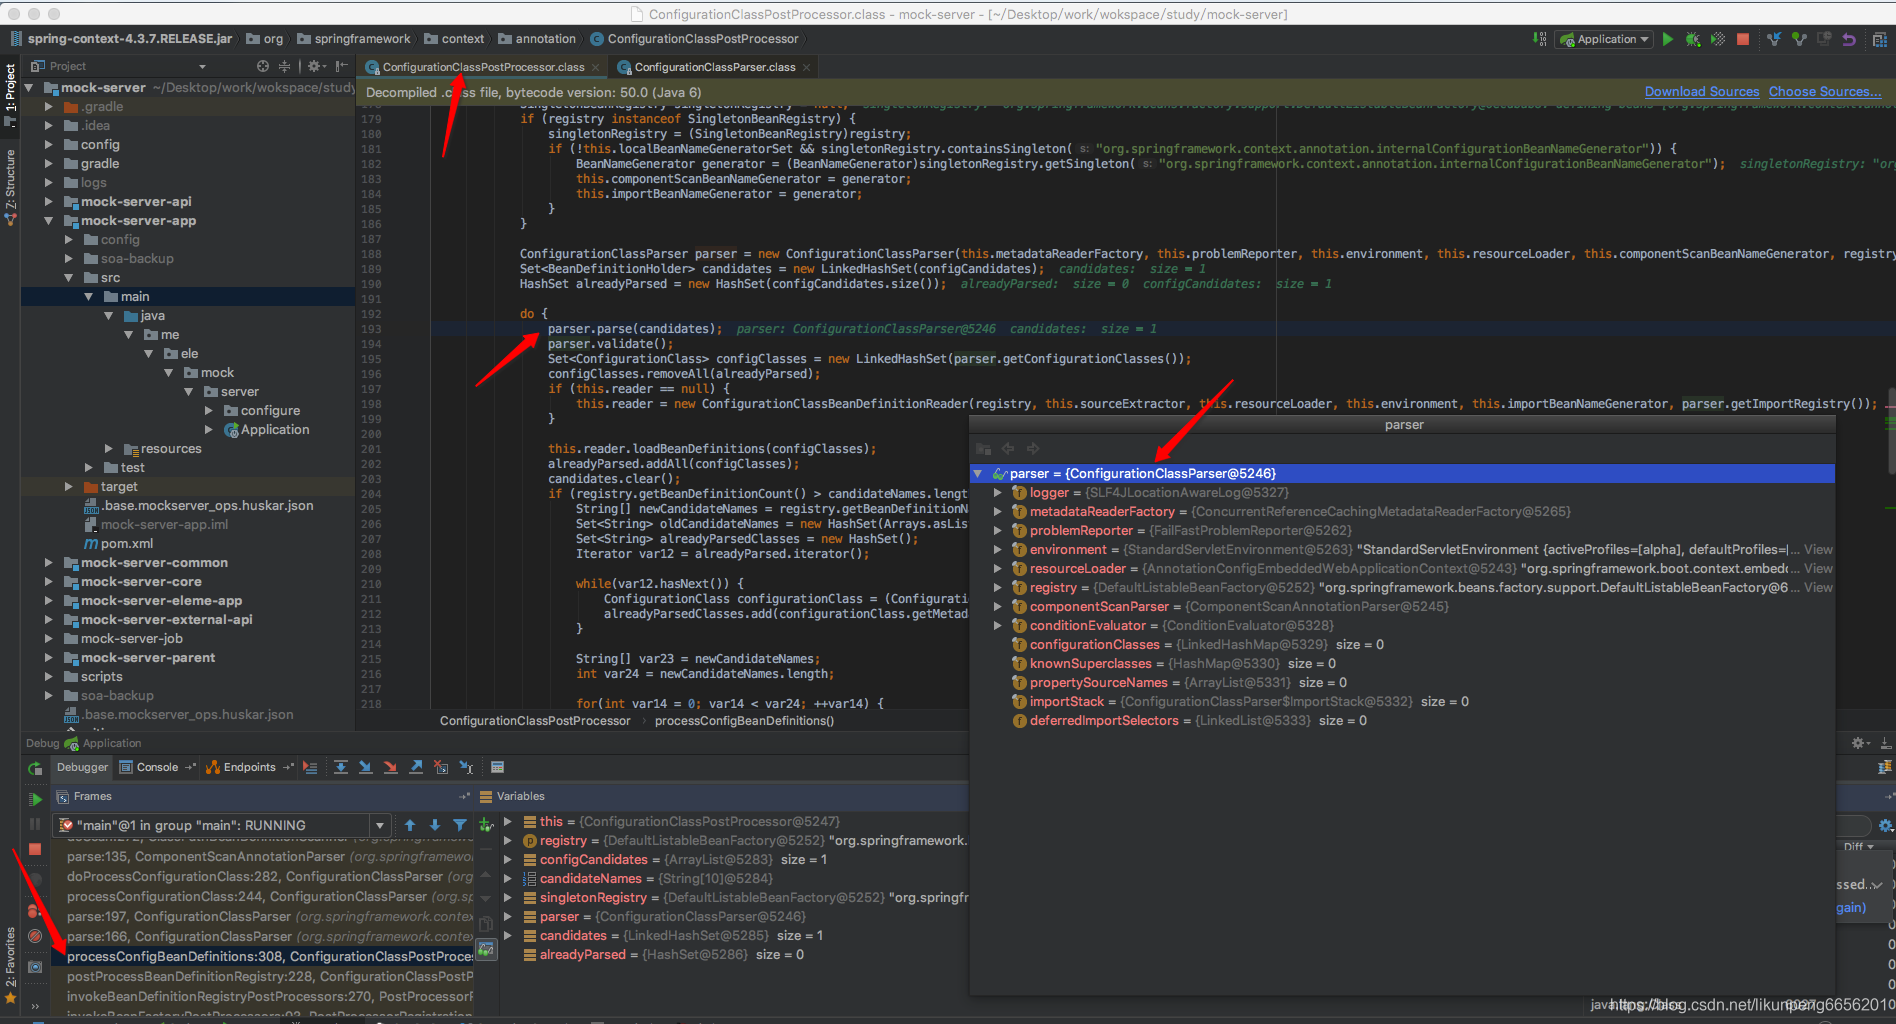This screenshot has width=1896, height=1024.
Task: Click the purple Revert arrow icon
Action: [x=1849, y=39]
